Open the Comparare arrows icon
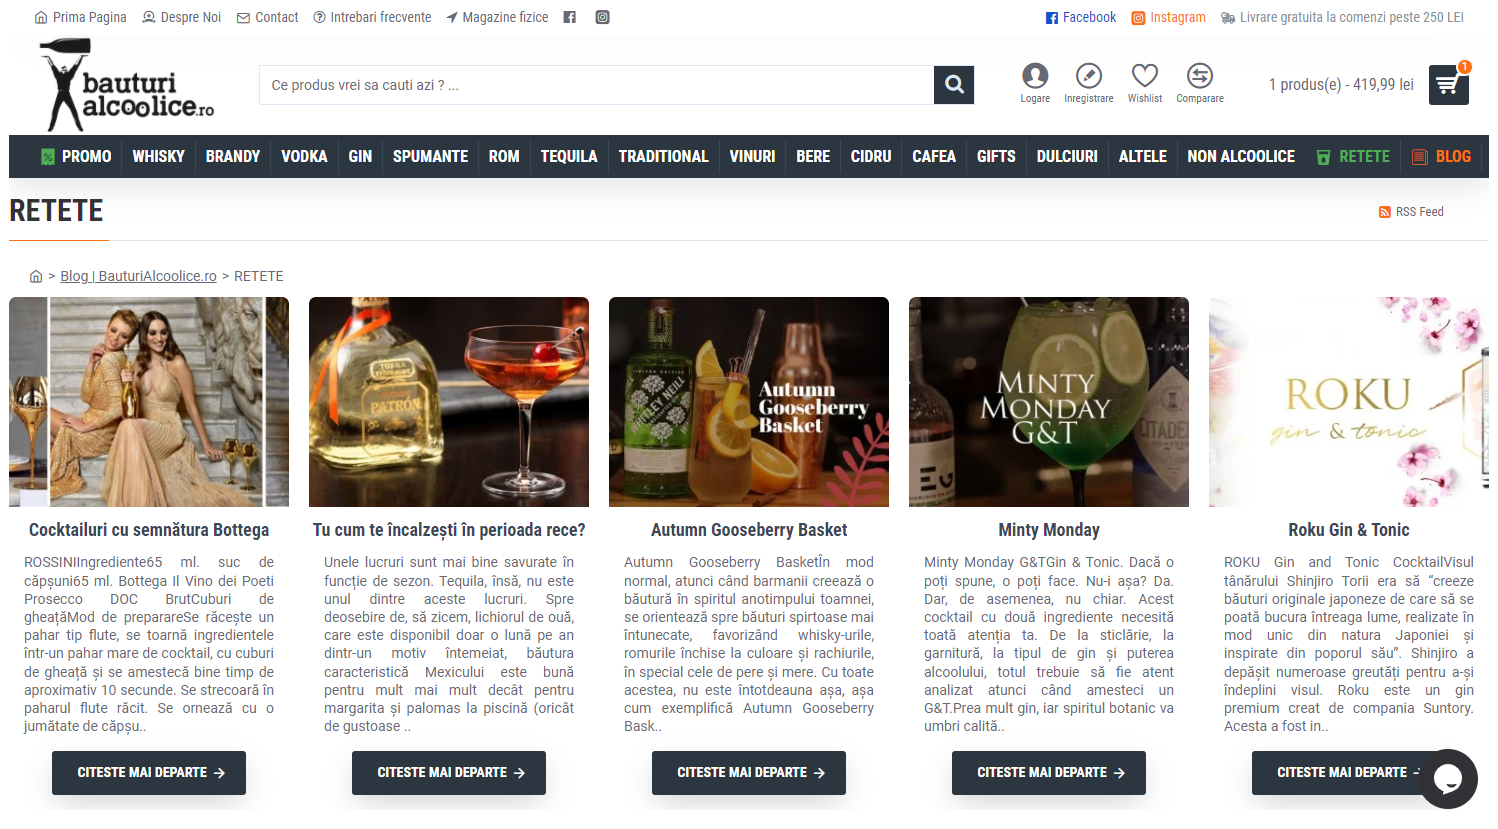The height and width of the screenshot is (829, 1498). [1200, 76]
